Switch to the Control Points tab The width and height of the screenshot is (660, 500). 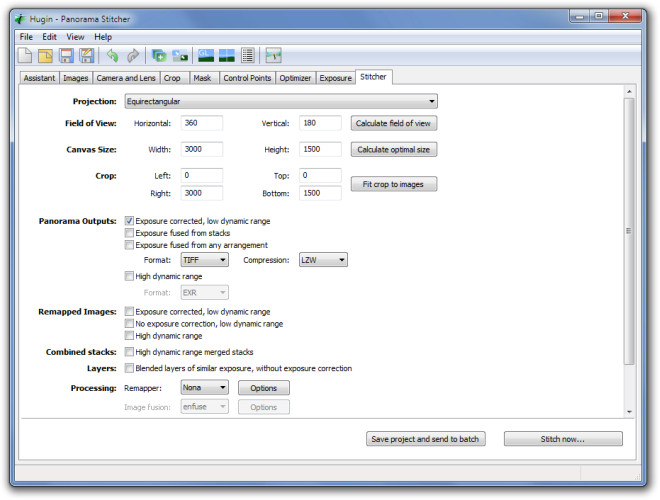point(247,78)
